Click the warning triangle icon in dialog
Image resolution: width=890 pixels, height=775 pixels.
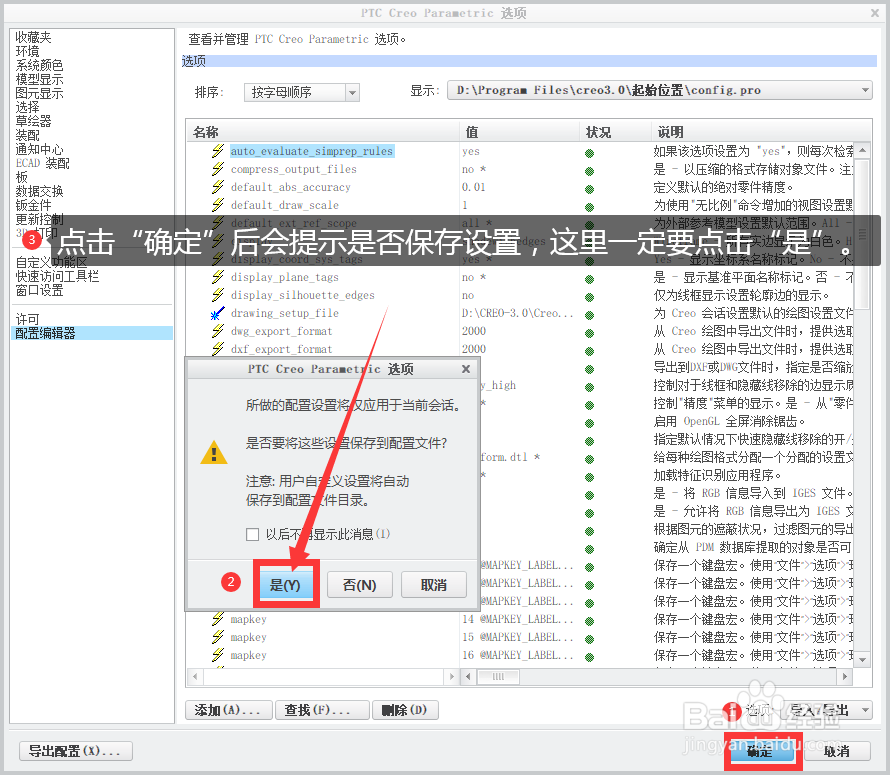click(214, 453)
